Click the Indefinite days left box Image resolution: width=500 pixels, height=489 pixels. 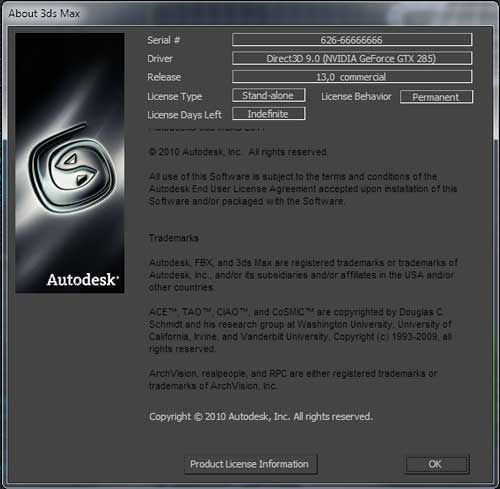269,114
